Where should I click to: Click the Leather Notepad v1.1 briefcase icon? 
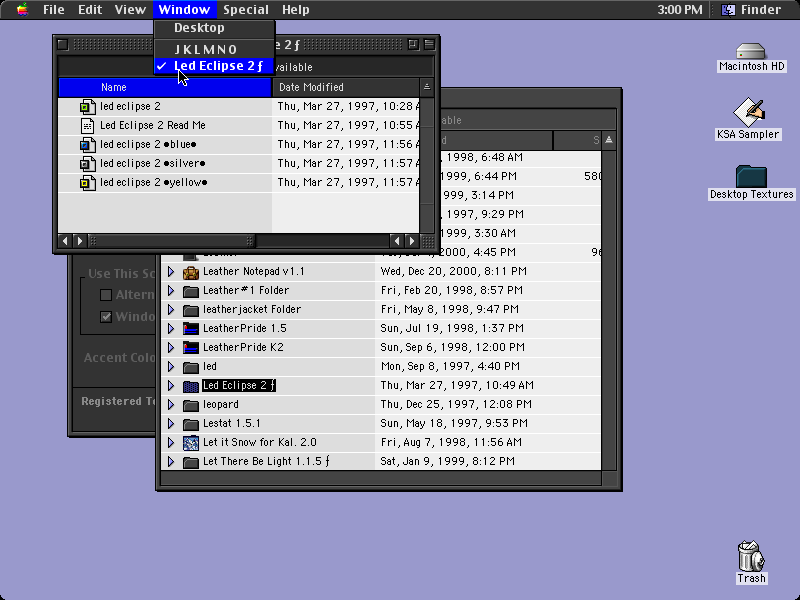(x=191, y=272)
